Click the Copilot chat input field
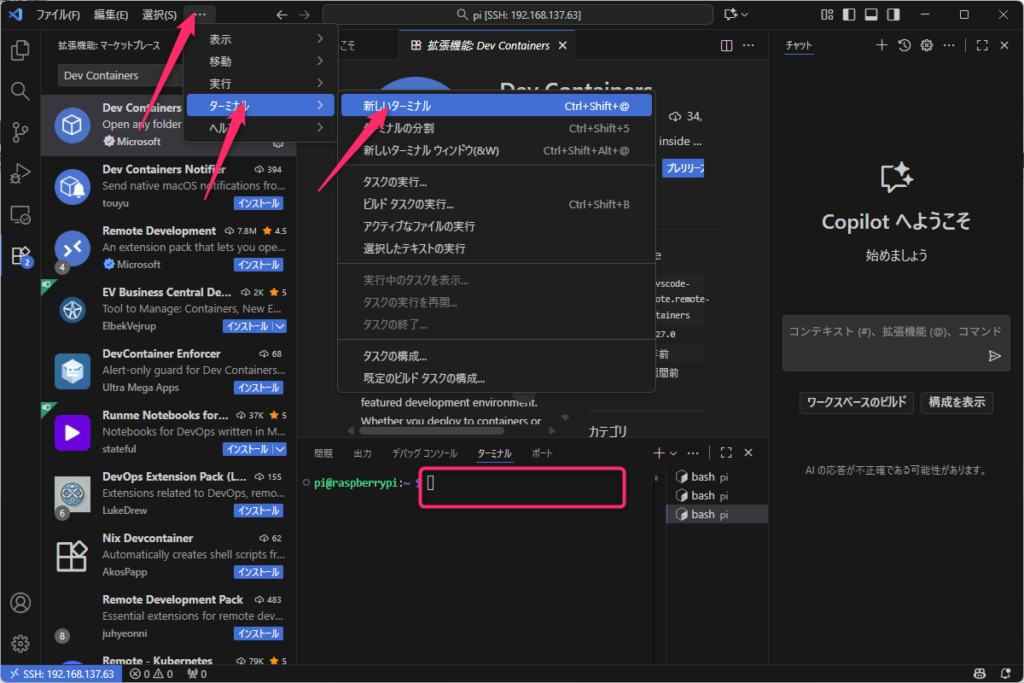 tap(885, 331)
